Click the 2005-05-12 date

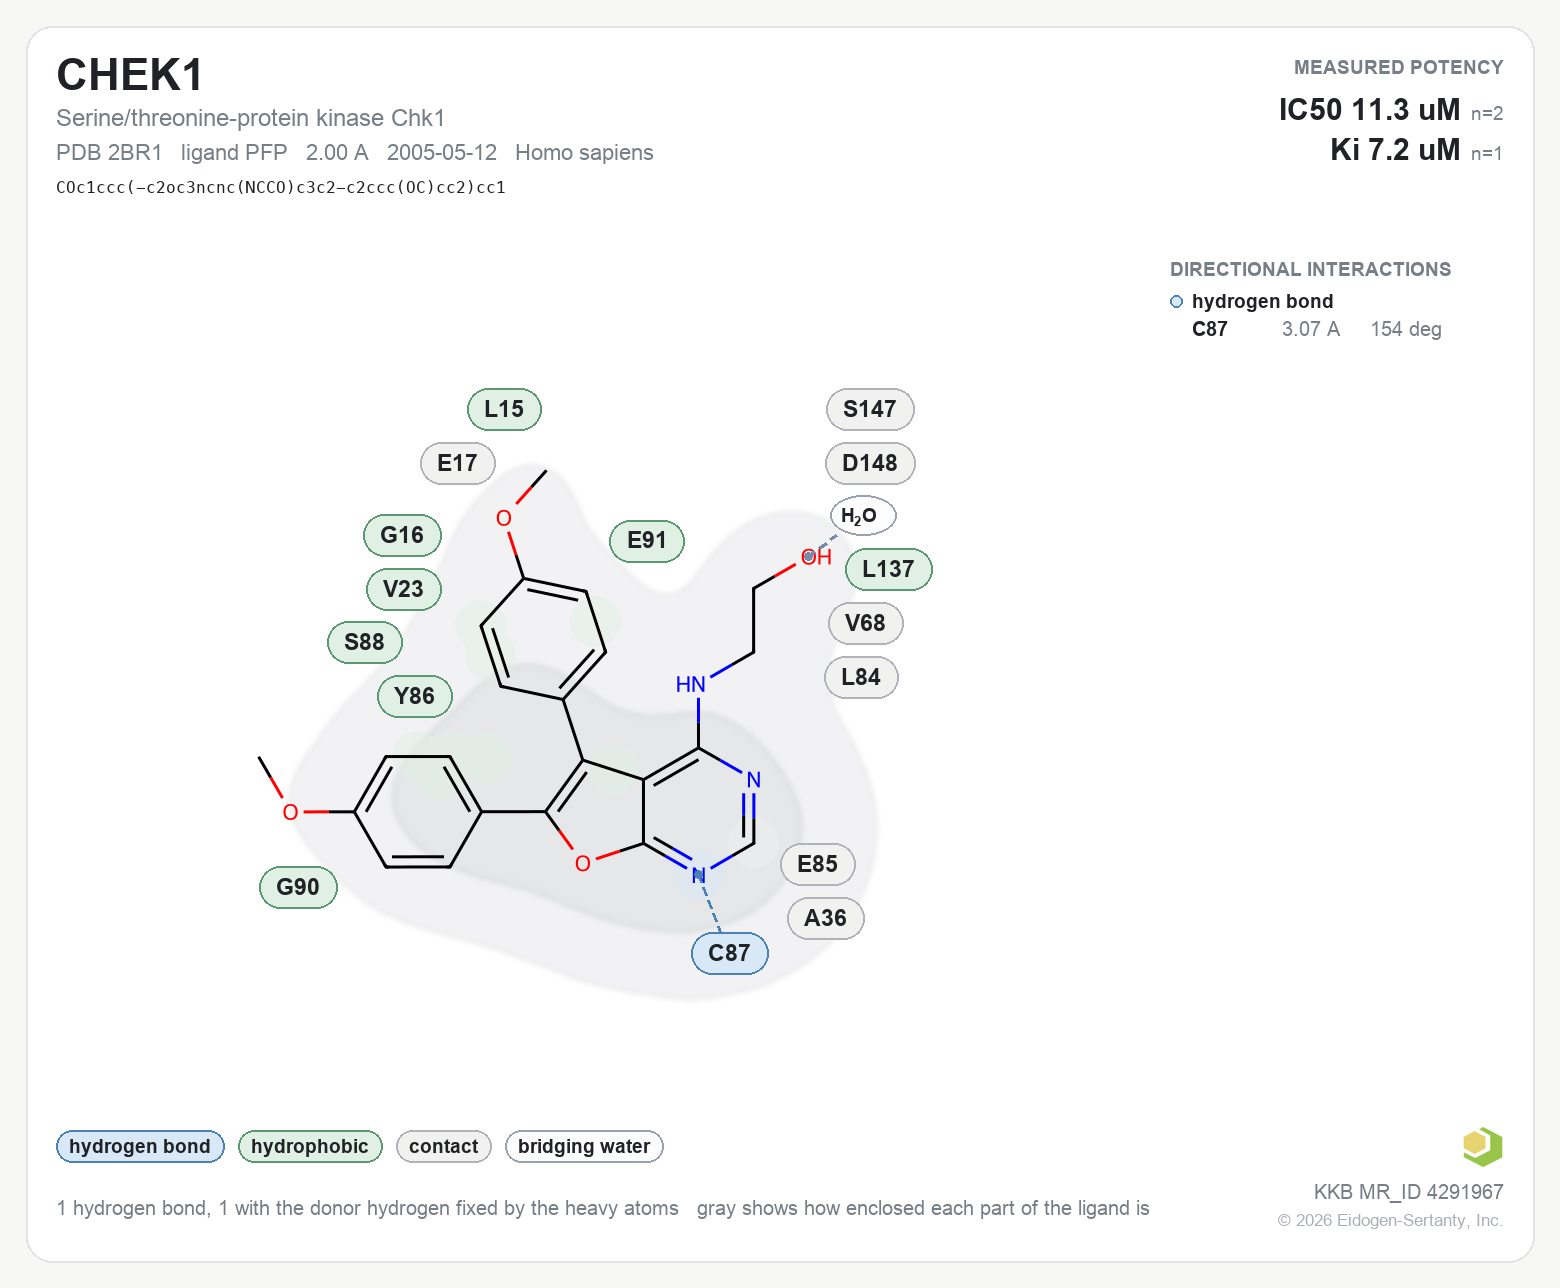click(x=442, y=153)
